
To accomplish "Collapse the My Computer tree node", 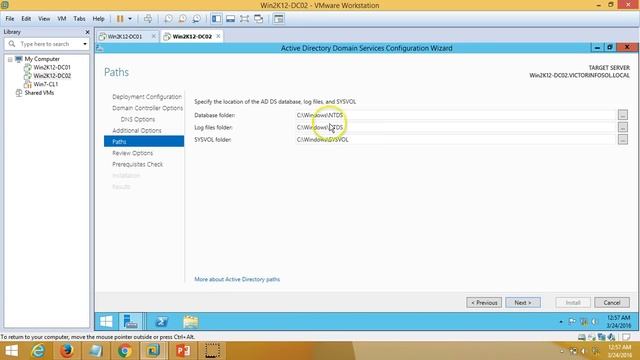I will coord(10,59).
